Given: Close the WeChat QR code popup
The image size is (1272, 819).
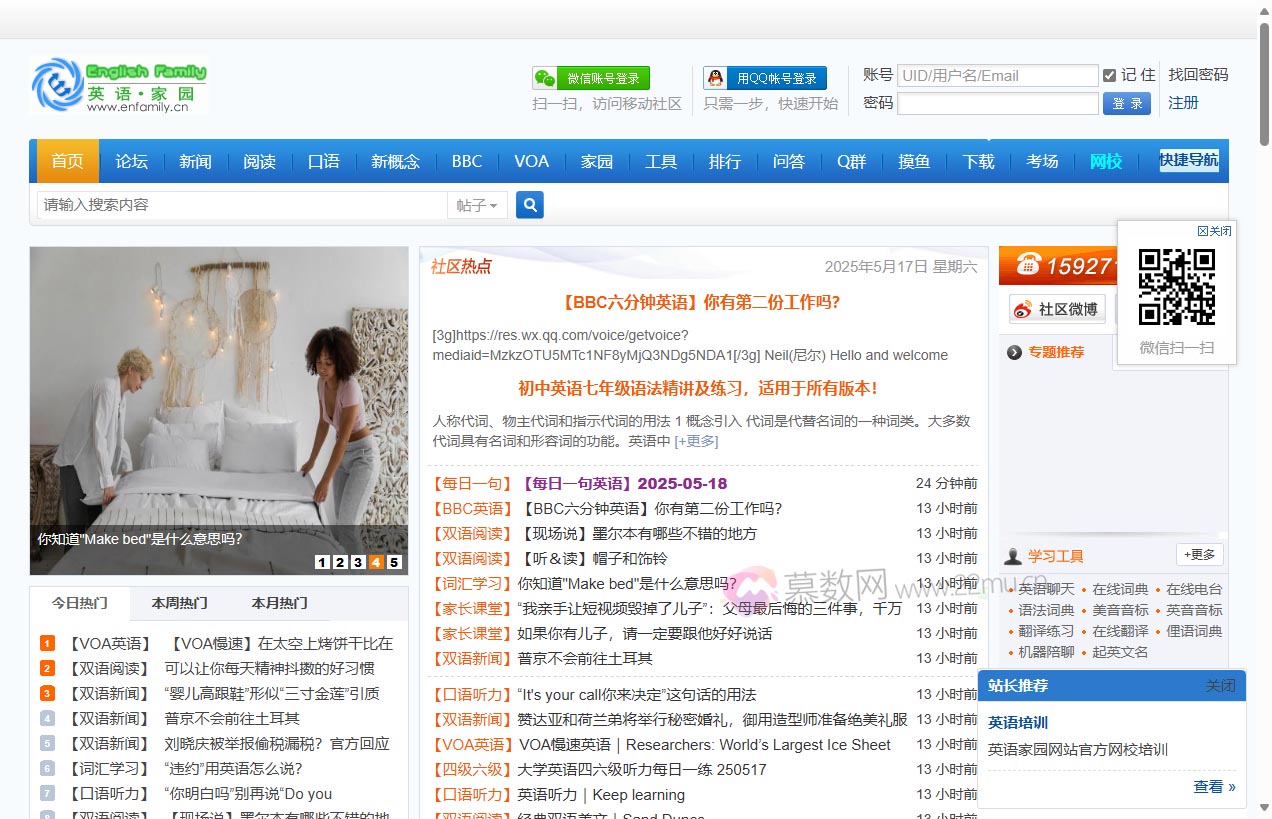Looking at the screenshot, I should (1214, 231).
